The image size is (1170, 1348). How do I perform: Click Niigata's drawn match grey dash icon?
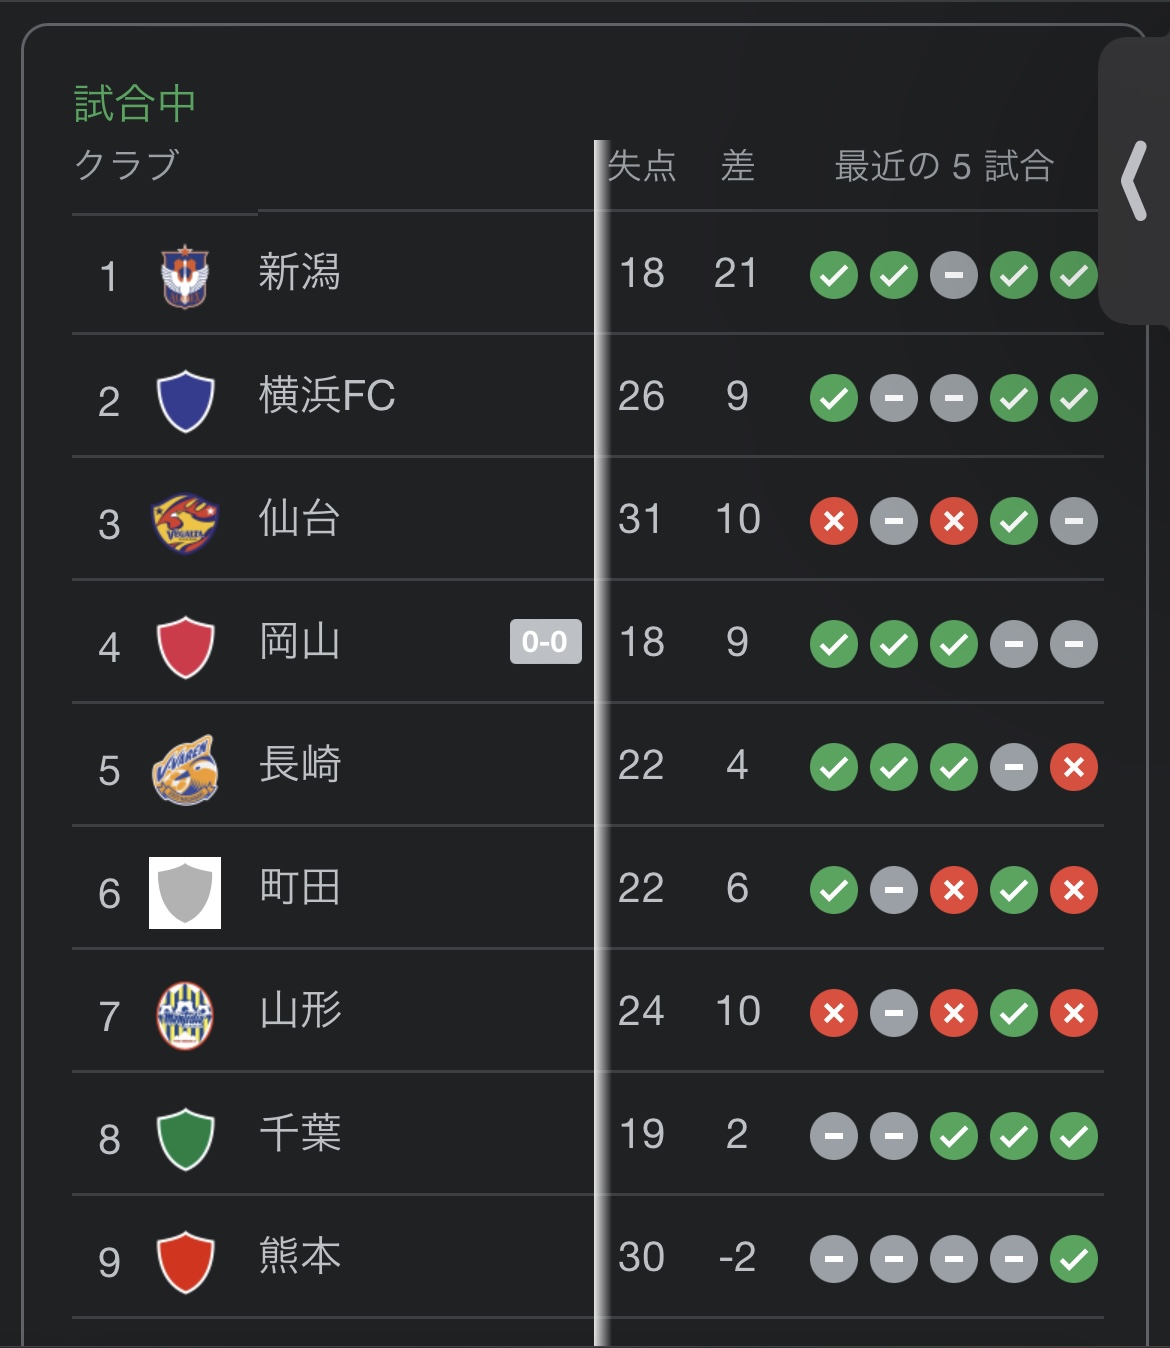(954, 275)
